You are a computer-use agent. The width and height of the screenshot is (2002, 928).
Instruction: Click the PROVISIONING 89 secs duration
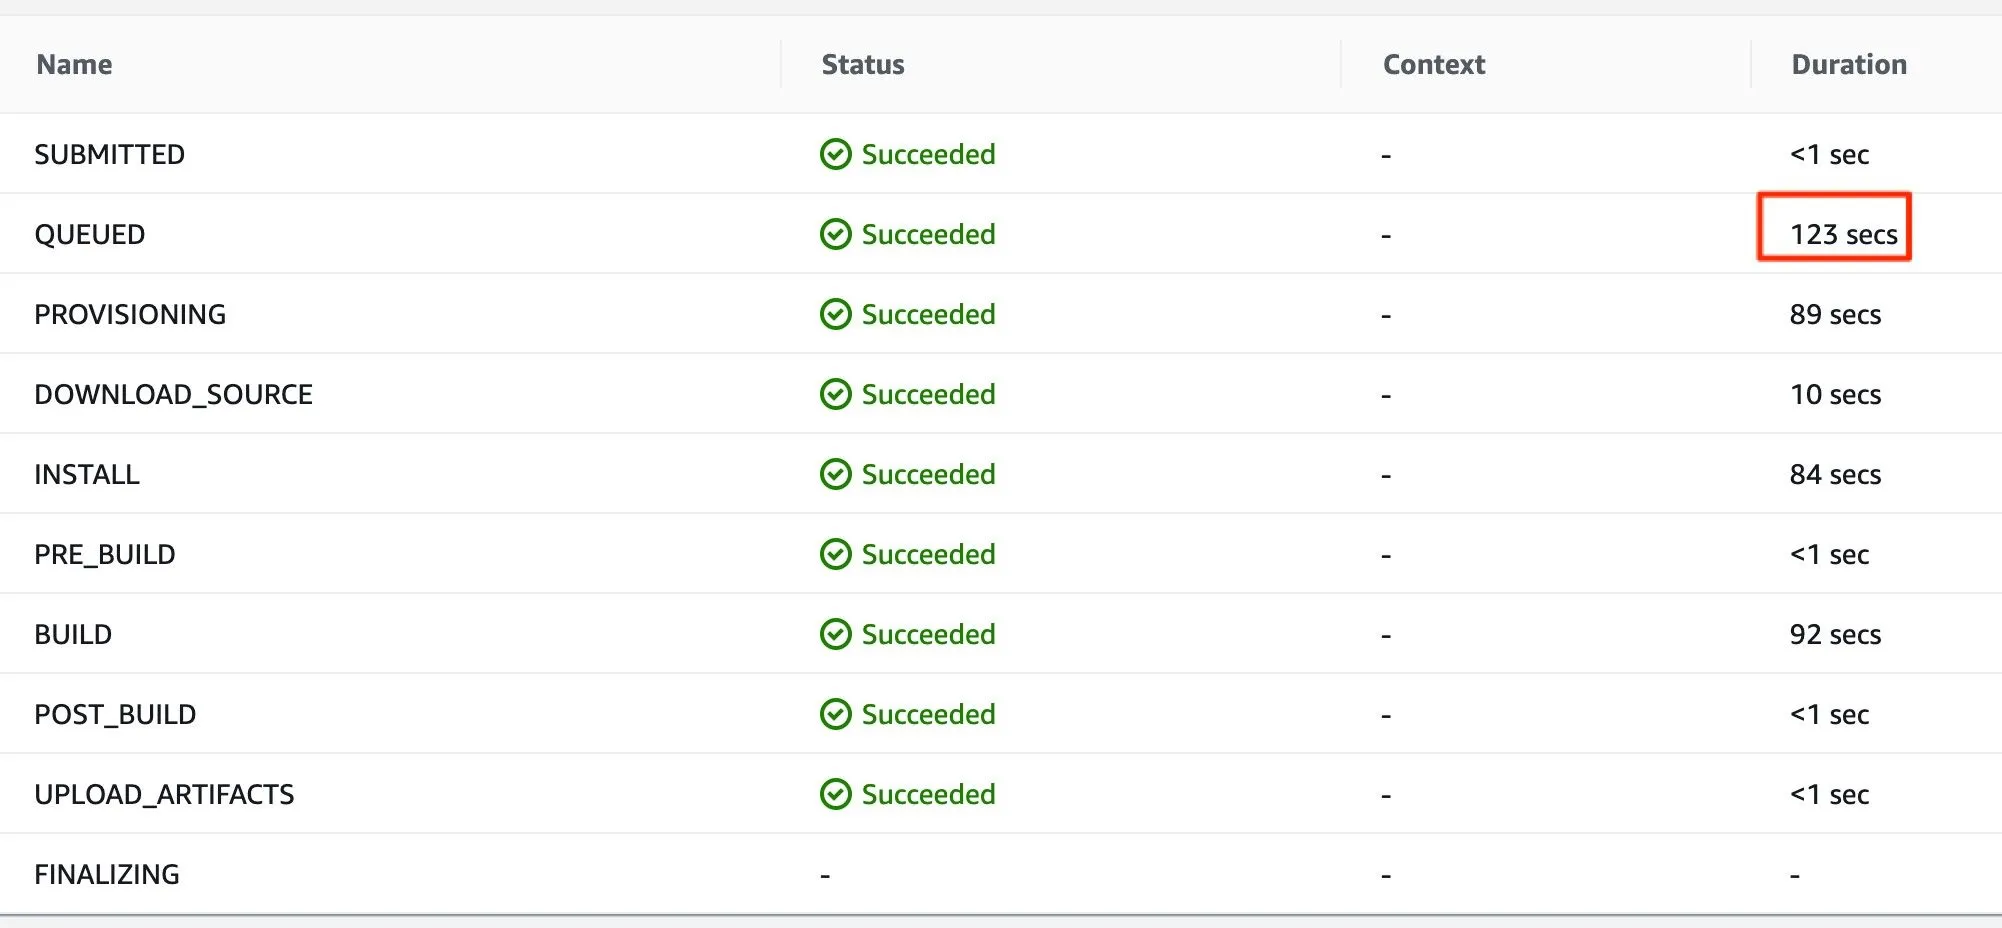pos(1835,315)
